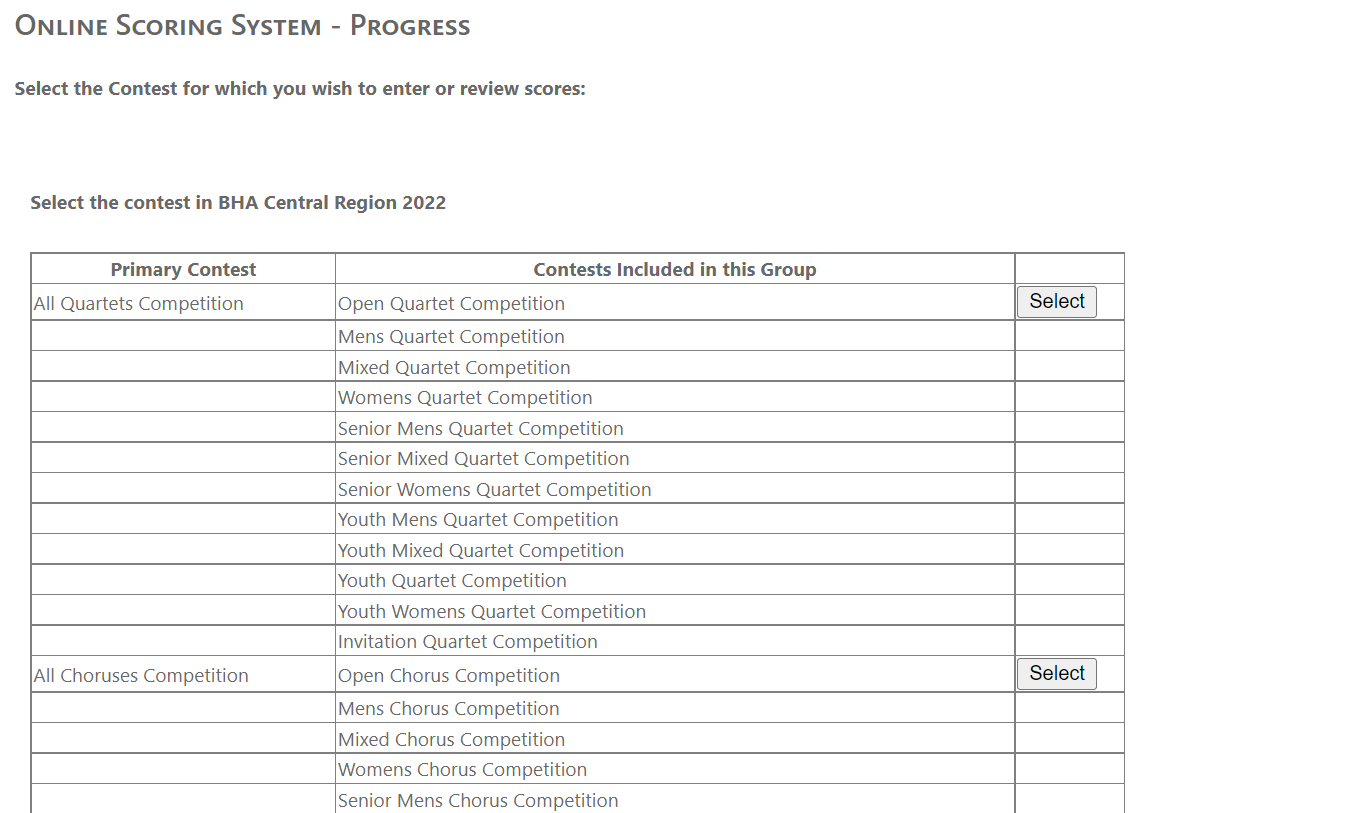This screenshot has width=1363, height=813.
Task: Click the Womens Chorus Competition entry
Action: 462,770
